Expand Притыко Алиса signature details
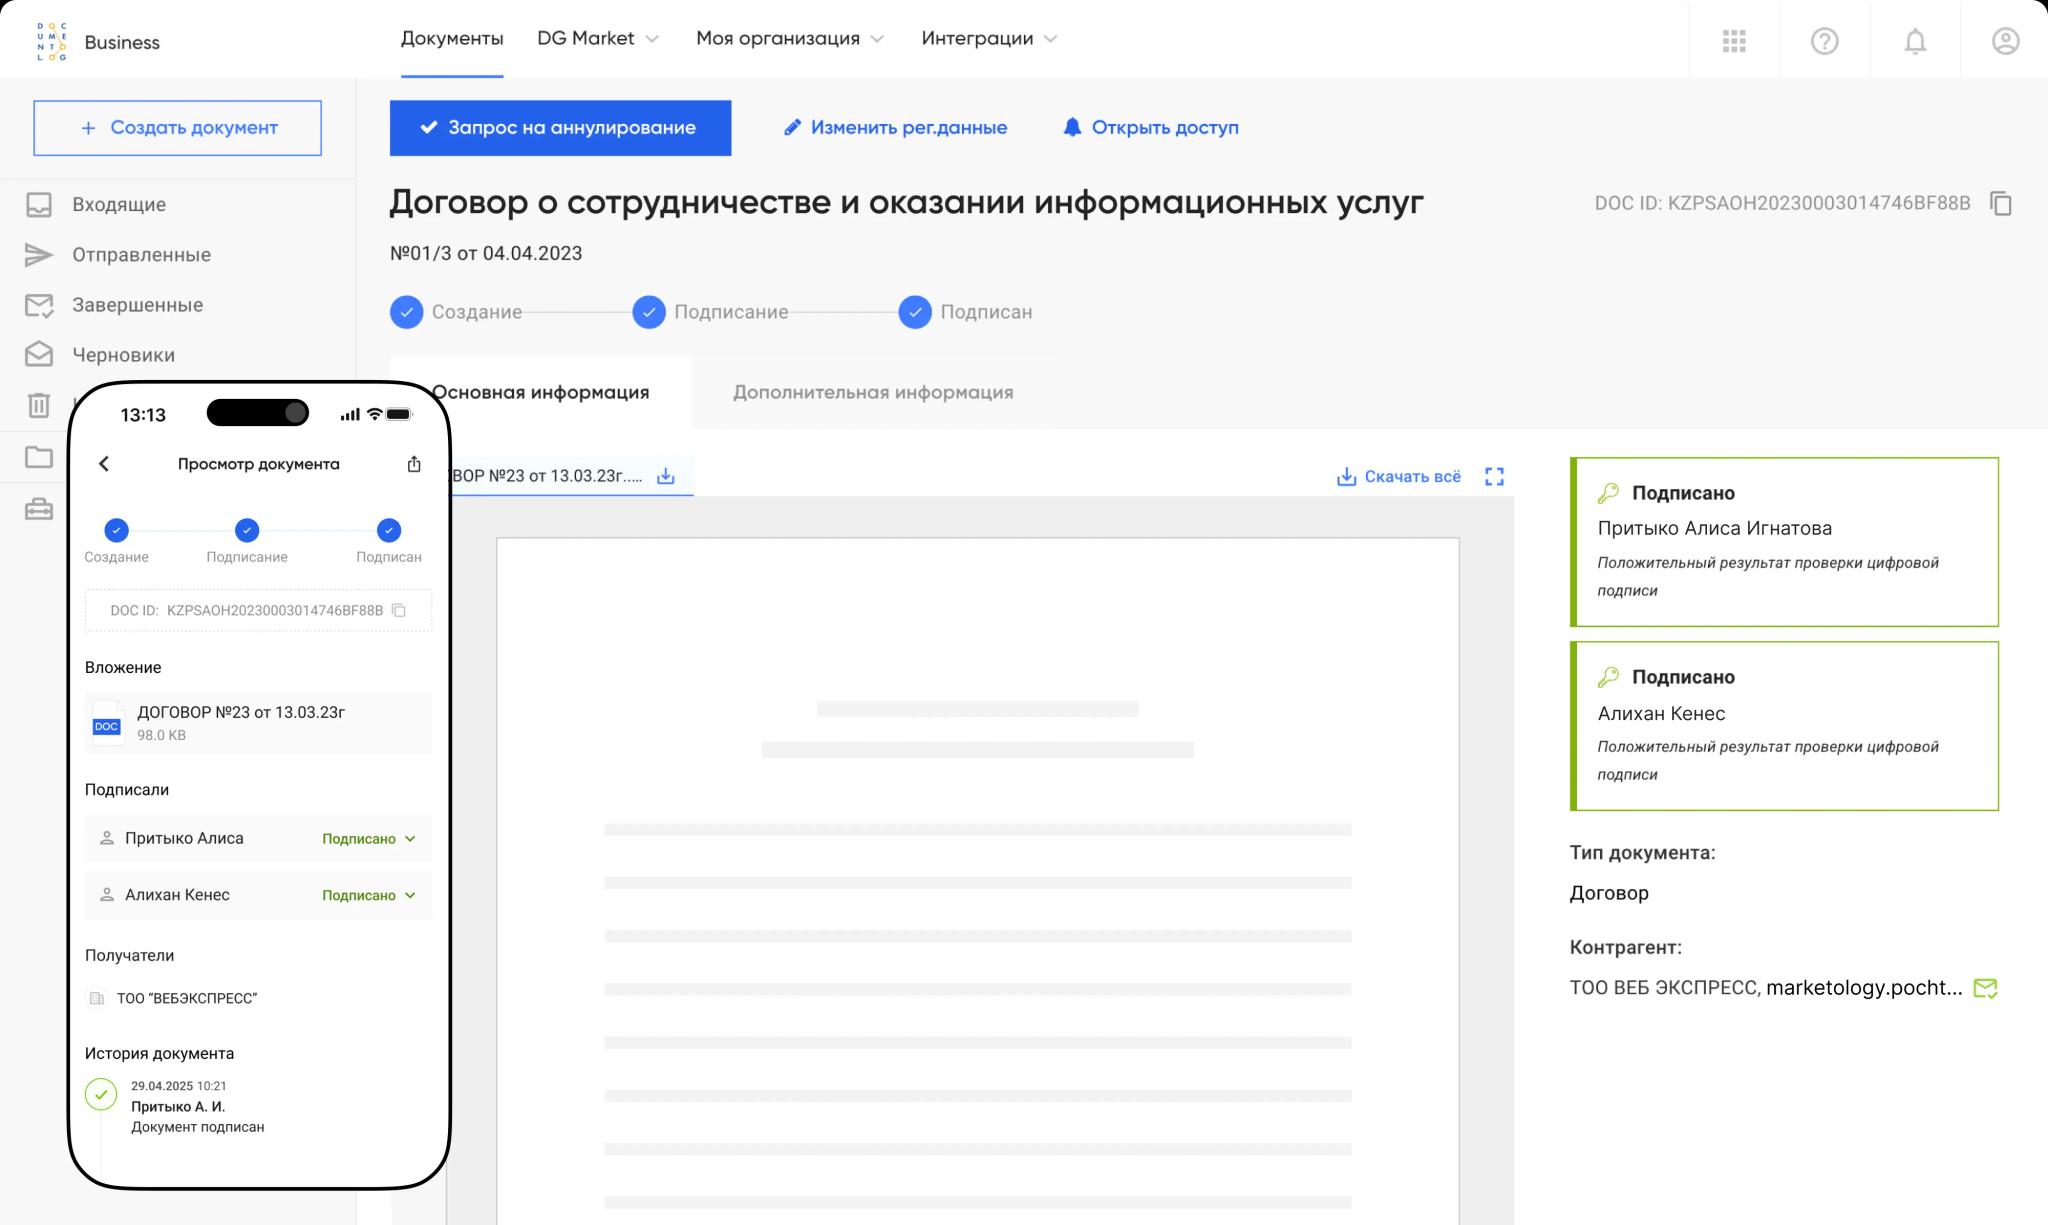The image size is (2048, 1225). pos(409,839)
